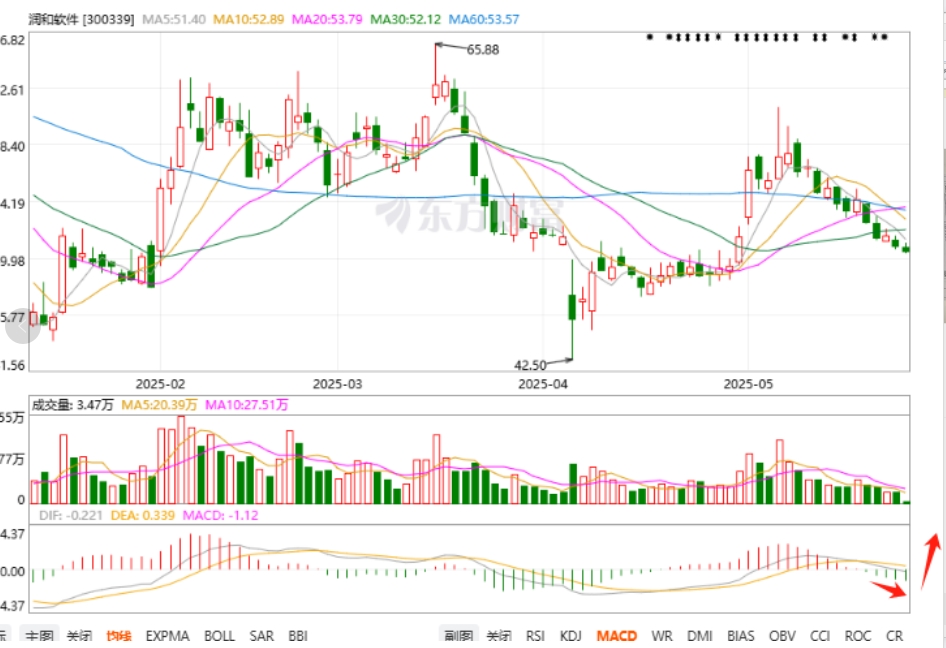Select the WR sub-chart indicator
The height and width of the screenshot is (648, 946).
(x=662, y=636)
